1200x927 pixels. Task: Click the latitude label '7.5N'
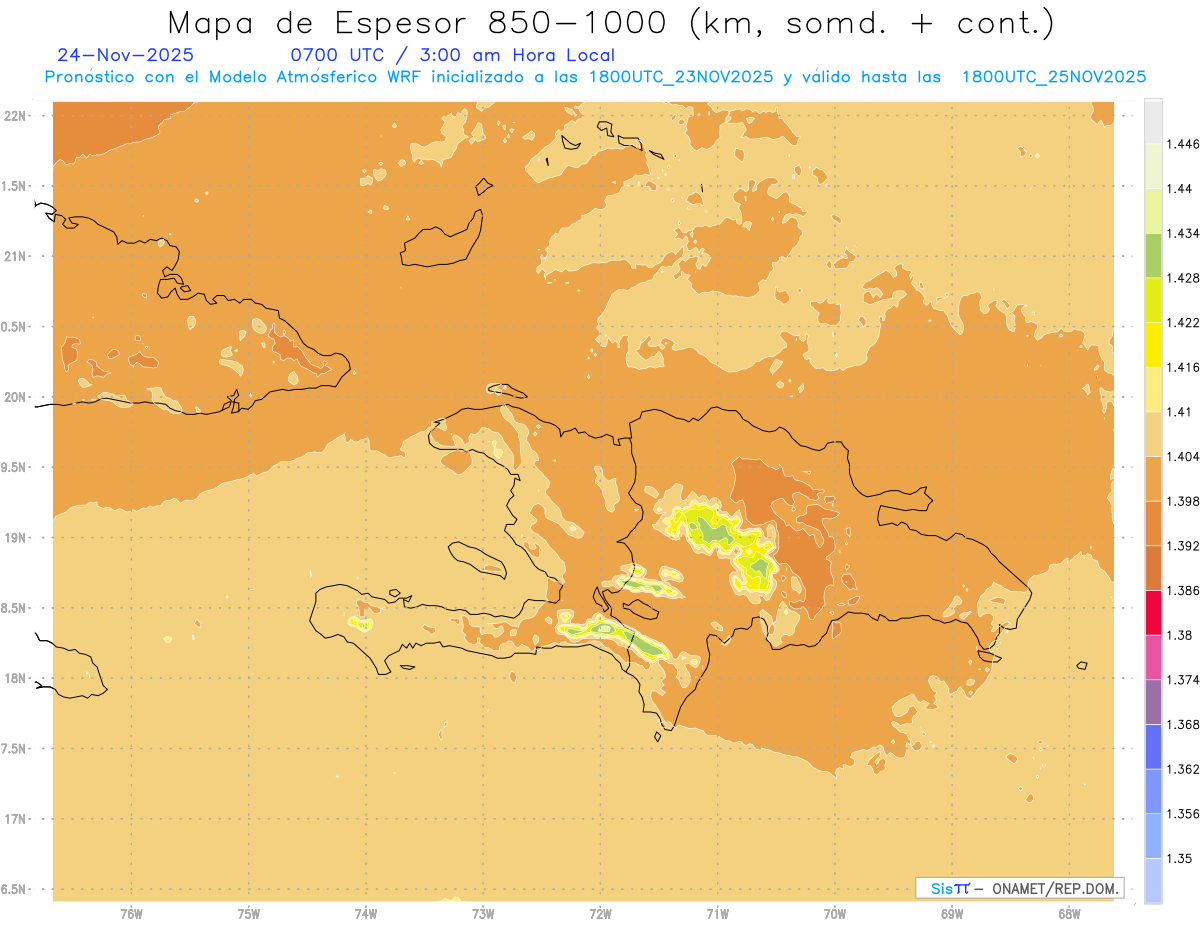pos(15,749)
